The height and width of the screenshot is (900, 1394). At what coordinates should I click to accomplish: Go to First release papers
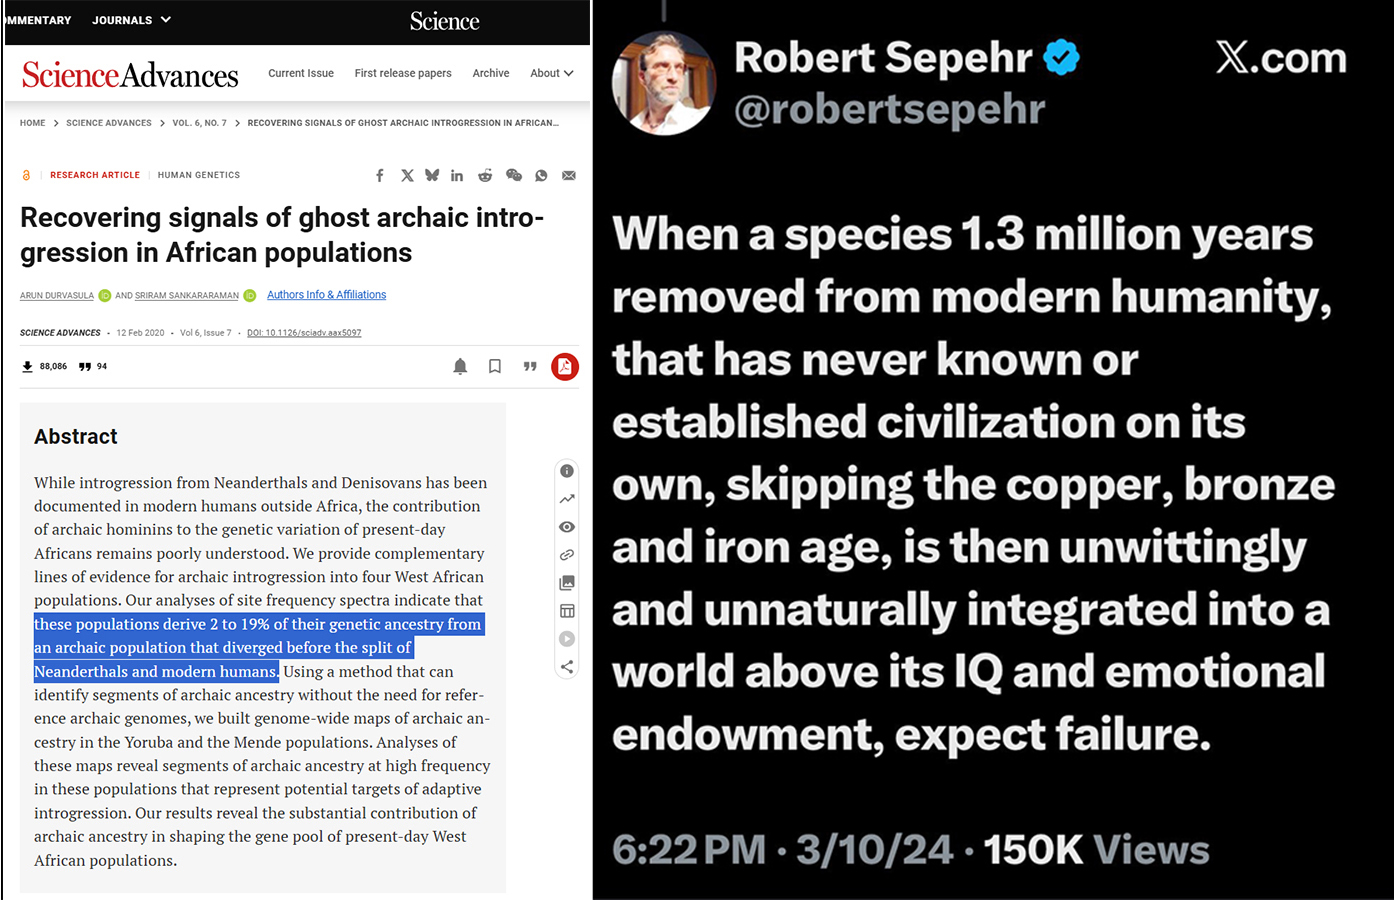click(403, 73)
